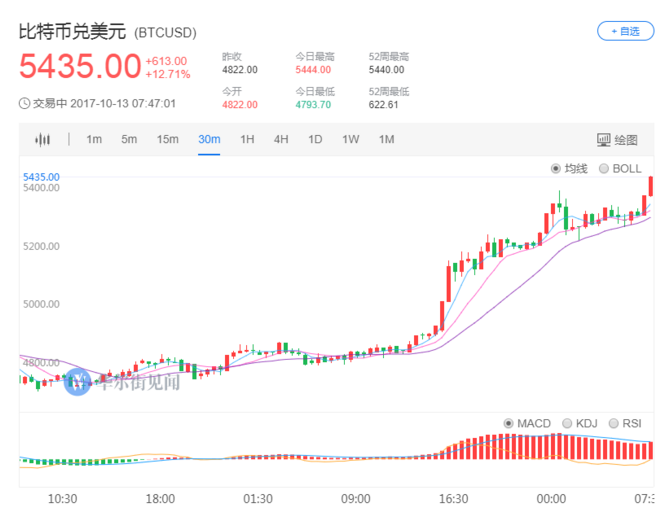Click the 09:00 time axis label
655x516 pixels.
click(356, 498)
